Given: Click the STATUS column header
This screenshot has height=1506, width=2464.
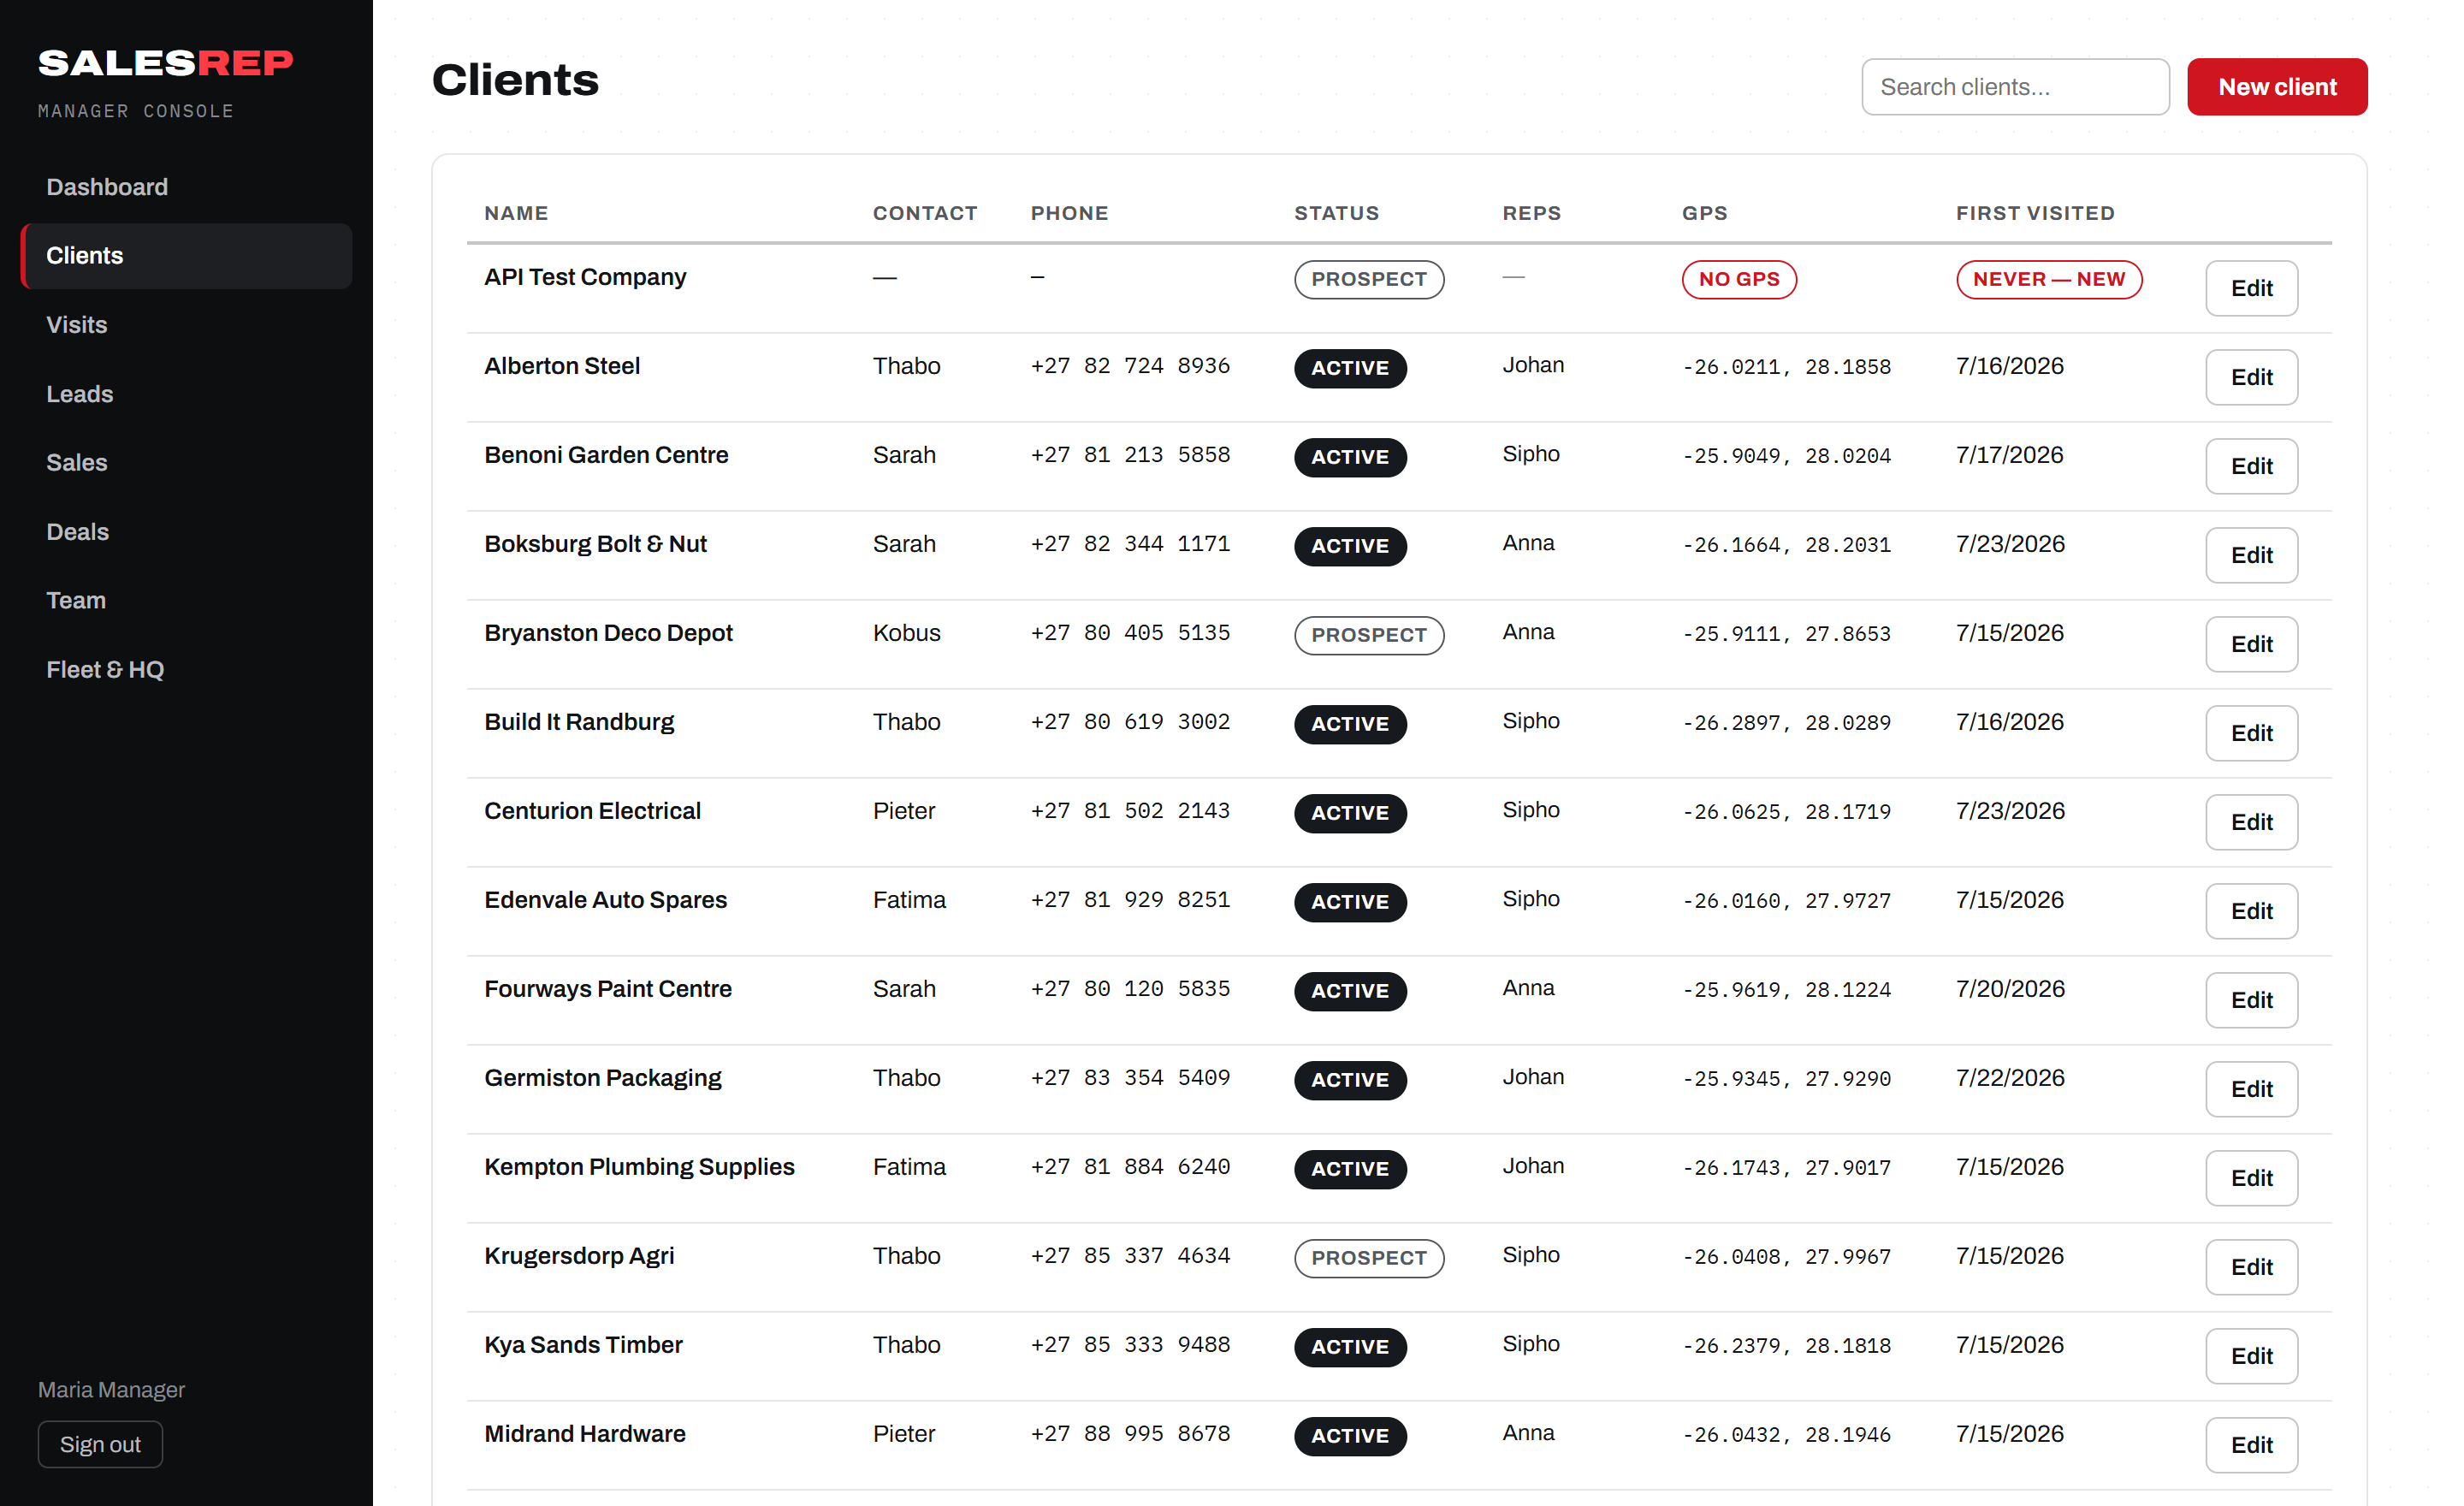Looking at the screenshot, I should click(1336, 213).
